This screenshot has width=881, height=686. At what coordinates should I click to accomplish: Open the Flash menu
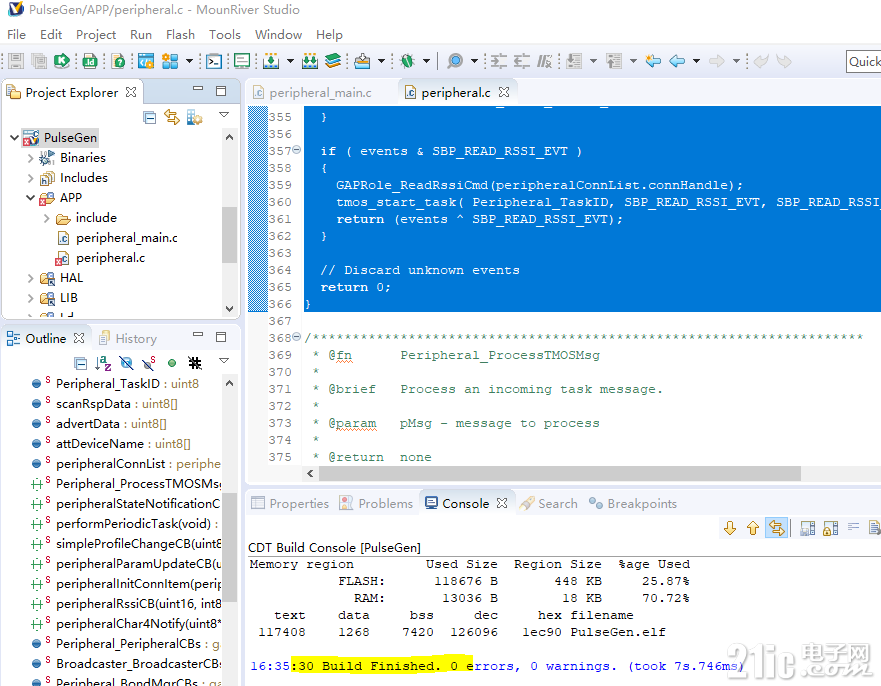click(180, 35)
